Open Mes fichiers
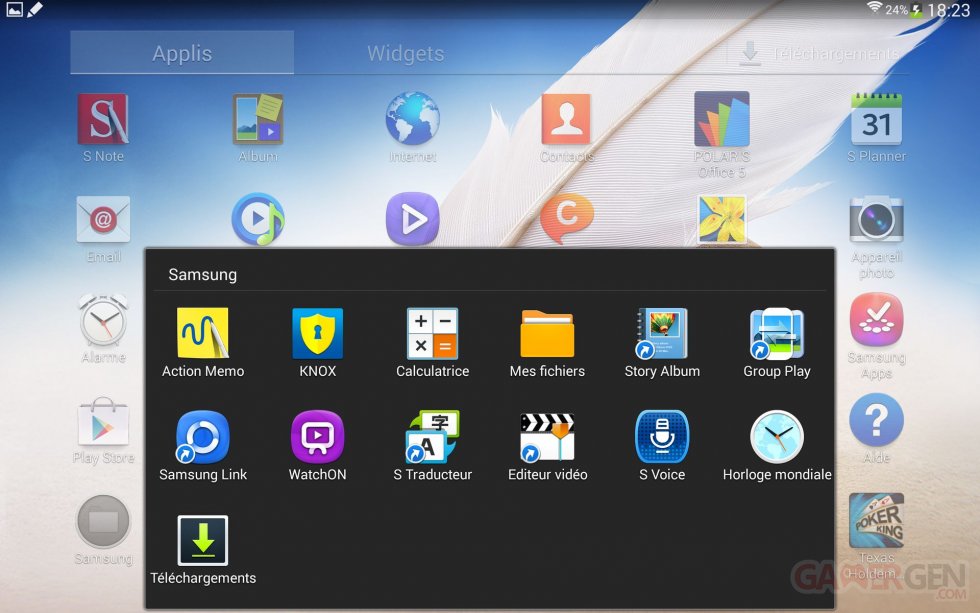Viewport: 980px width, 613px height. (x=547, y=335)
